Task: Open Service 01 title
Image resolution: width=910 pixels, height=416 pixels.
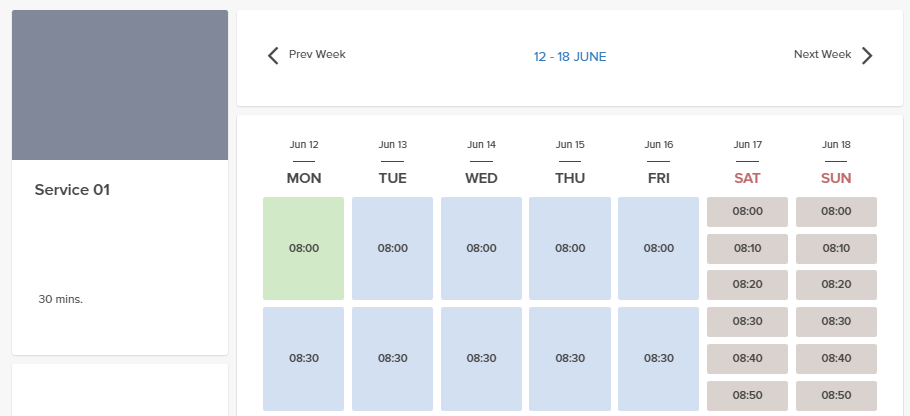Action: point(72,190)
